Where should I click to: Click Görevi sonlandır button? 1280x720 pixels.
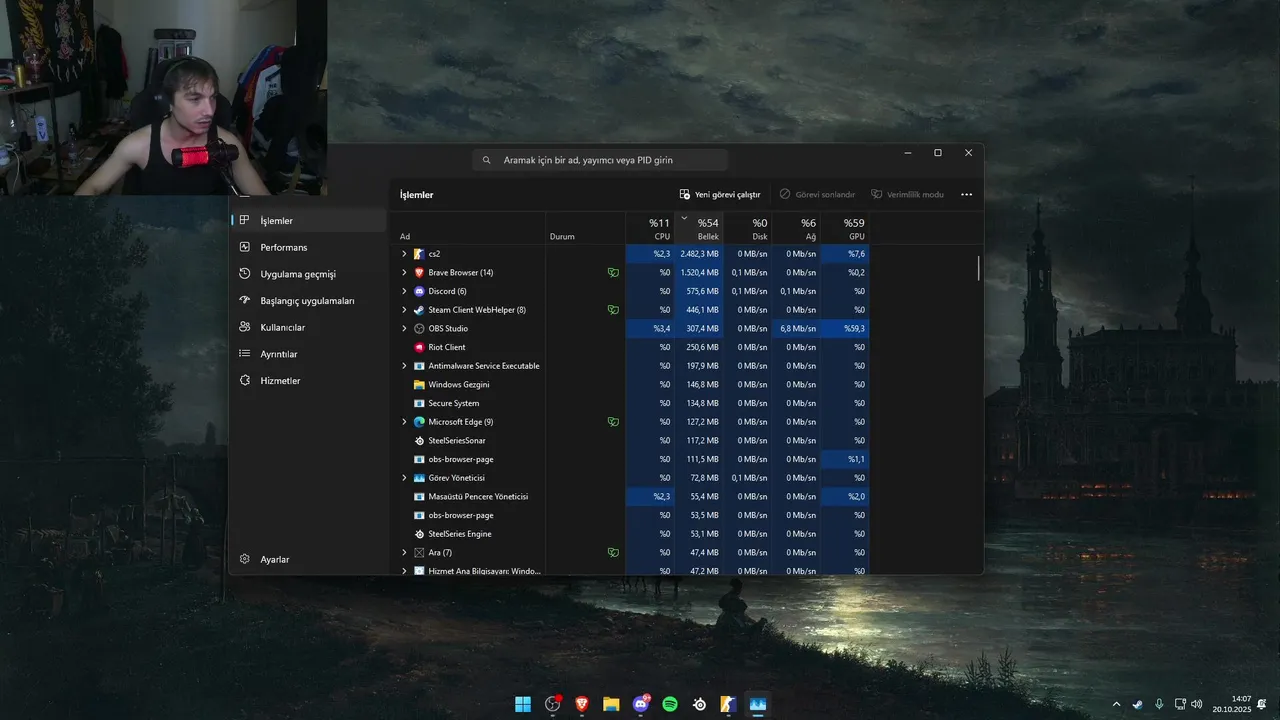tap(817, 194)
